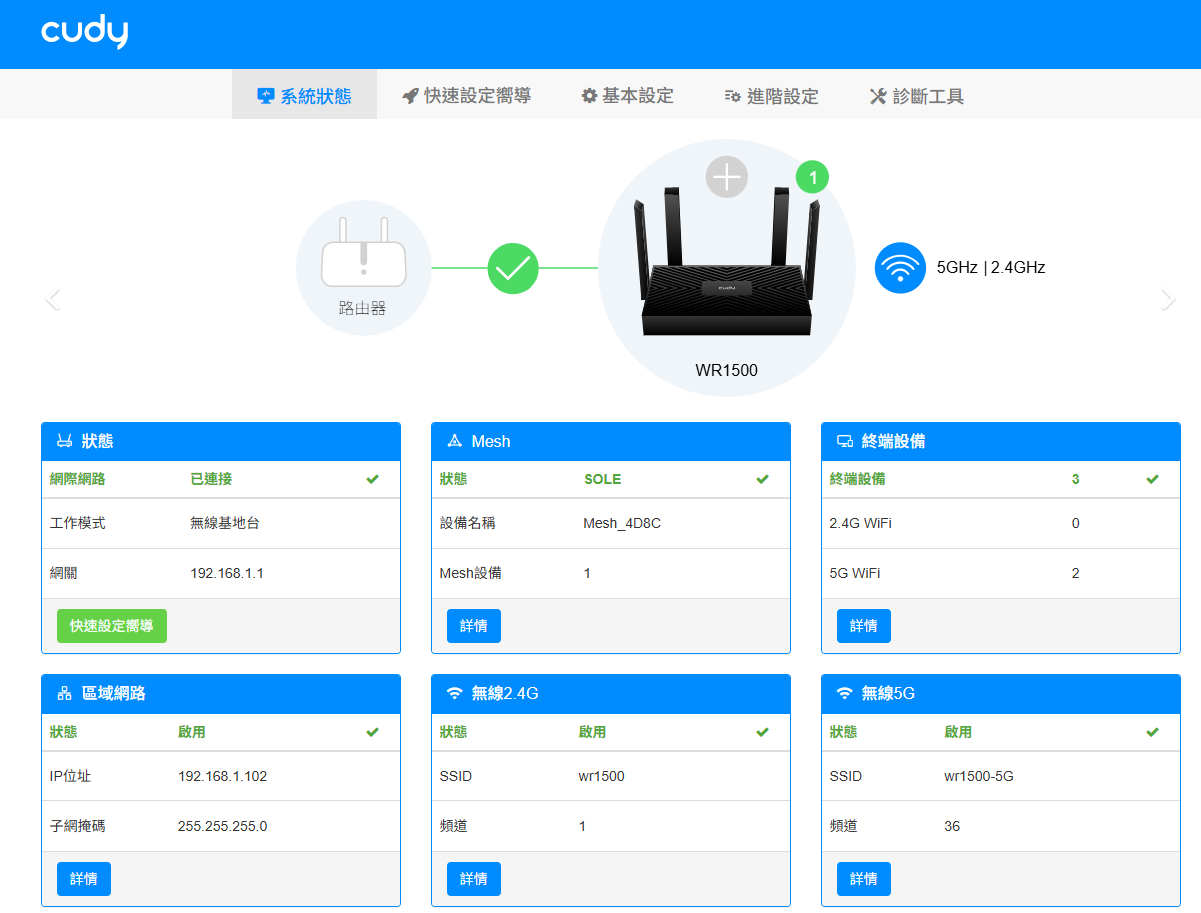Click the left carousel chevron
Image resolution: width=1201 pixels, height=913 pixels.
coord(52,299)
